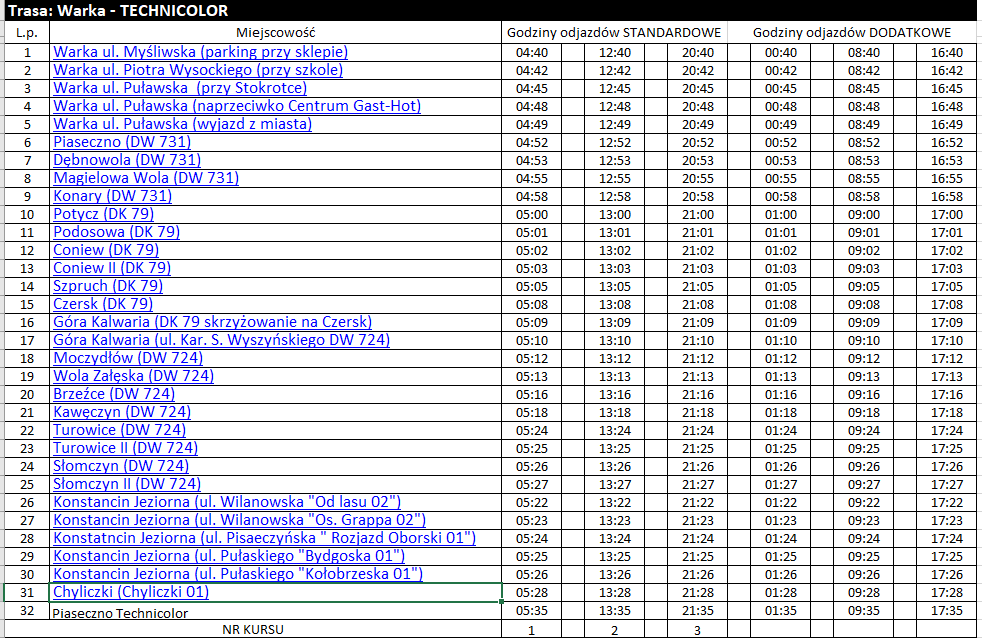This screenshot has width=982, height=638.
Task: Click the Coniew II (DK 79) link
Action: 112,268
